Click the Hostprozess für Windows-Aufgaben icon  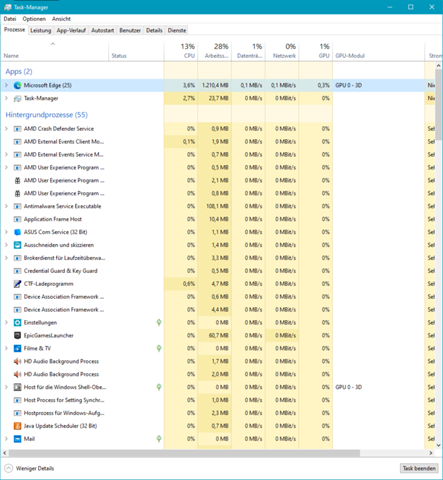click(17, 413)
